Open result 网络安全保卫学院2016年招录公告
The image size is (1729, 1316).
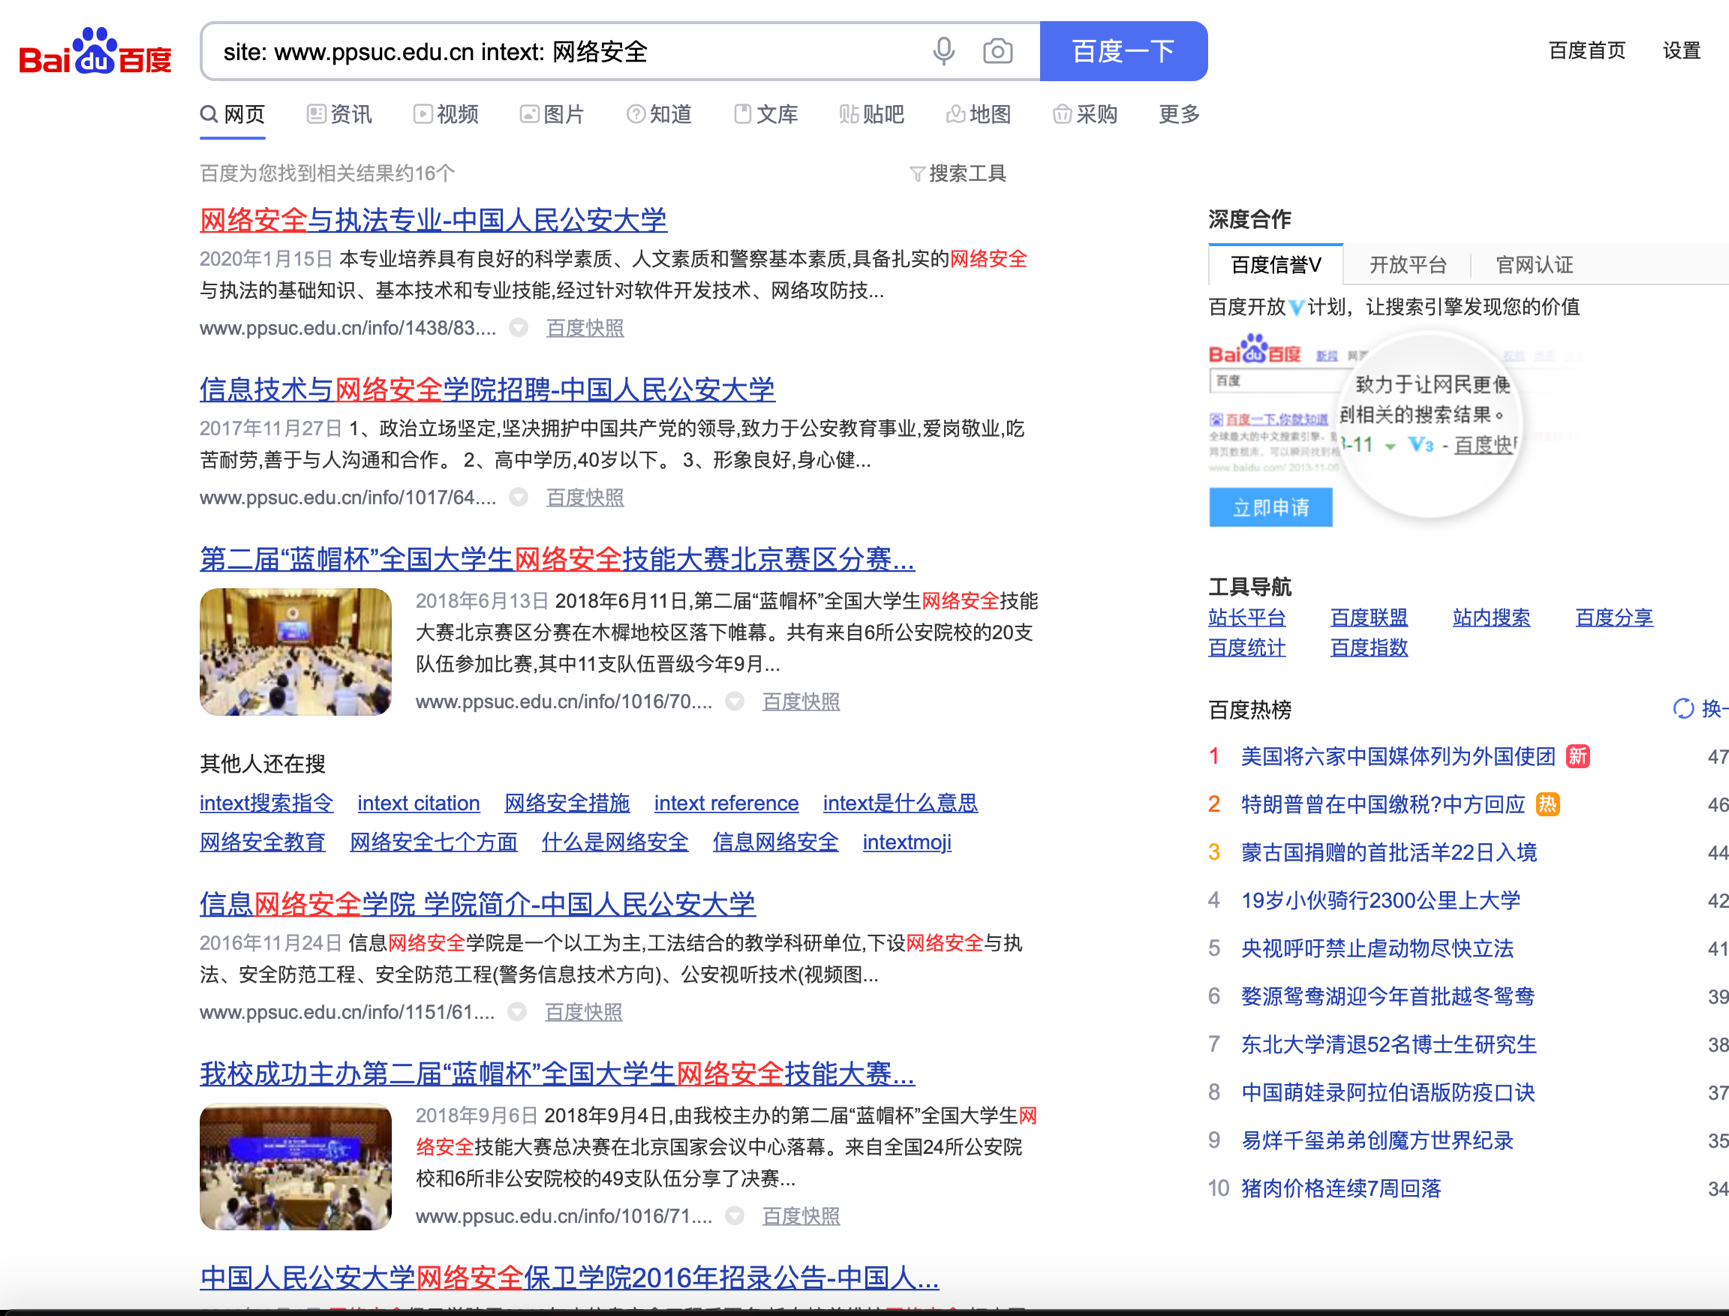[569, 1278]
